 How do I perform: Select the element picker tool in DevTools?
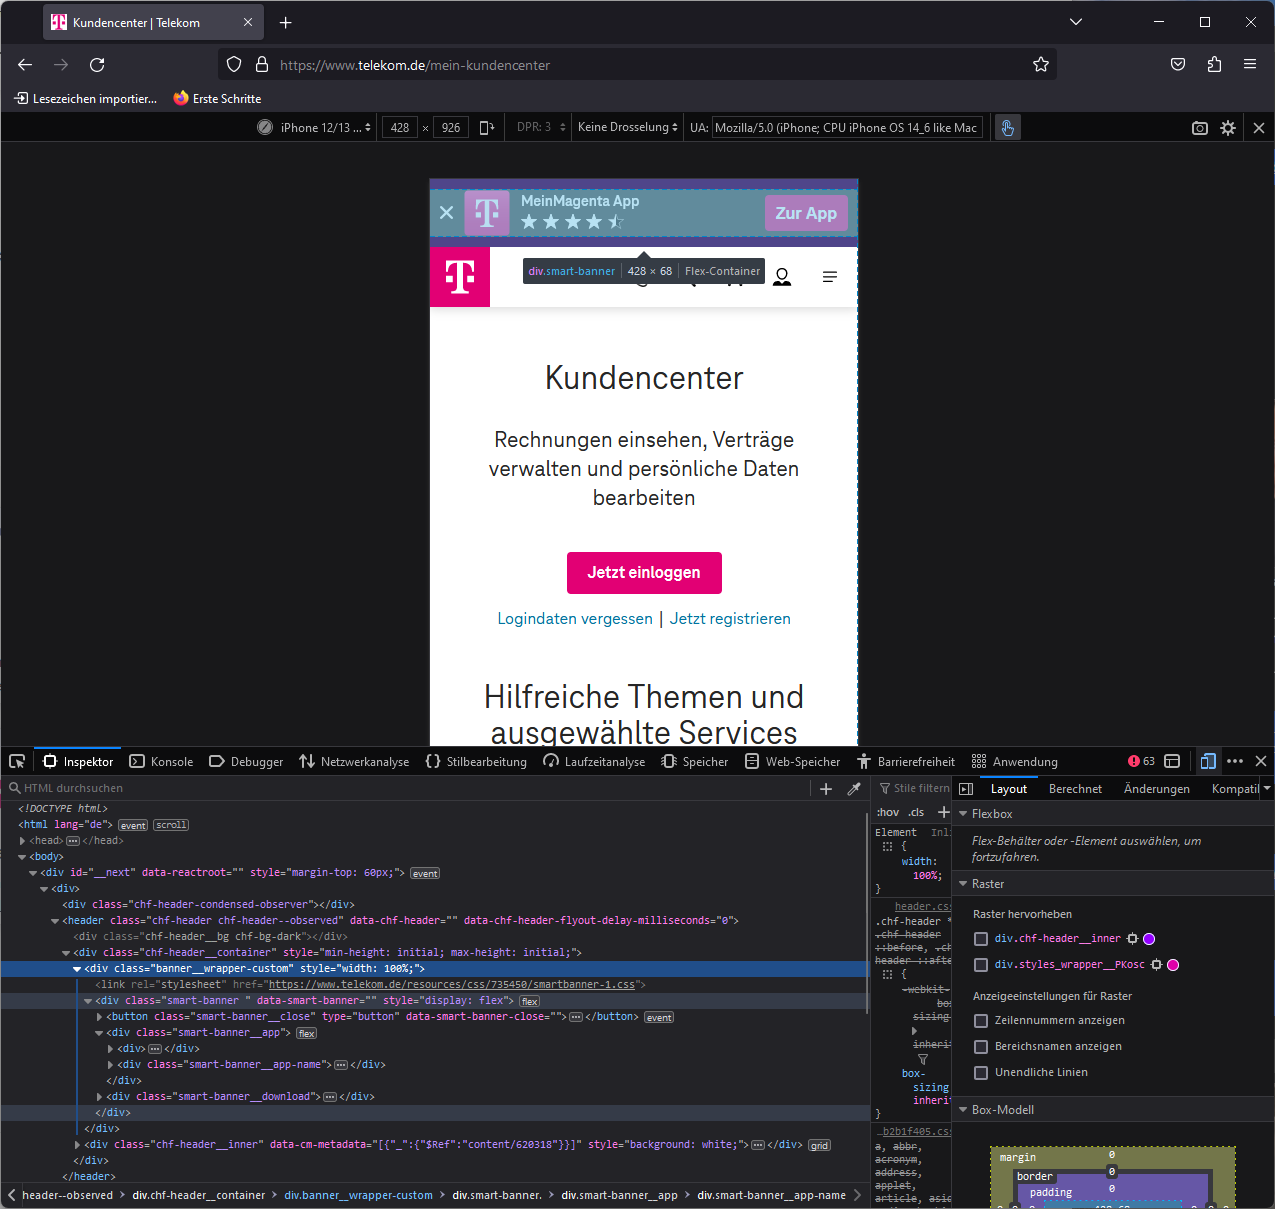pyautogui.click(x=16, y=761)
